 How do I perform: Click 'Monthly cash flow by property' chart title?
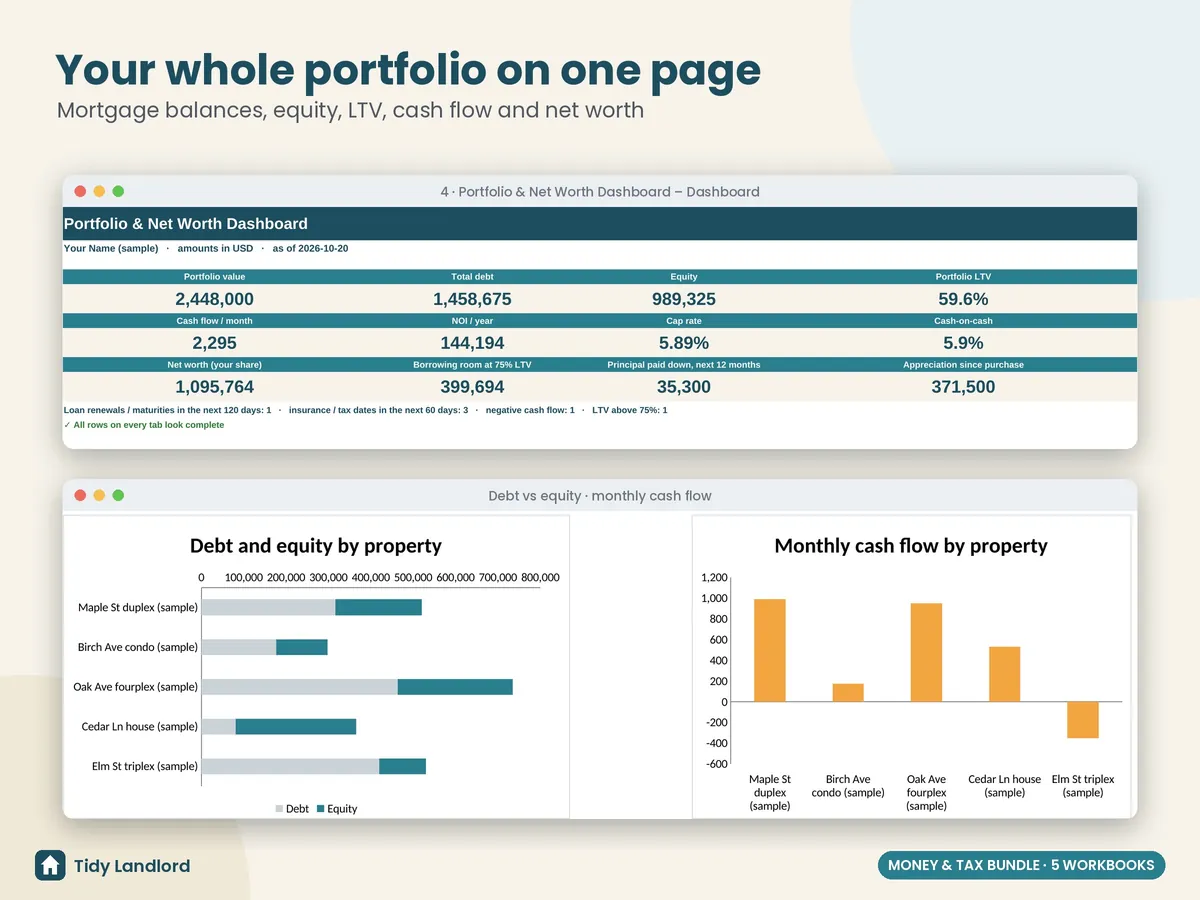pos(911,546)
